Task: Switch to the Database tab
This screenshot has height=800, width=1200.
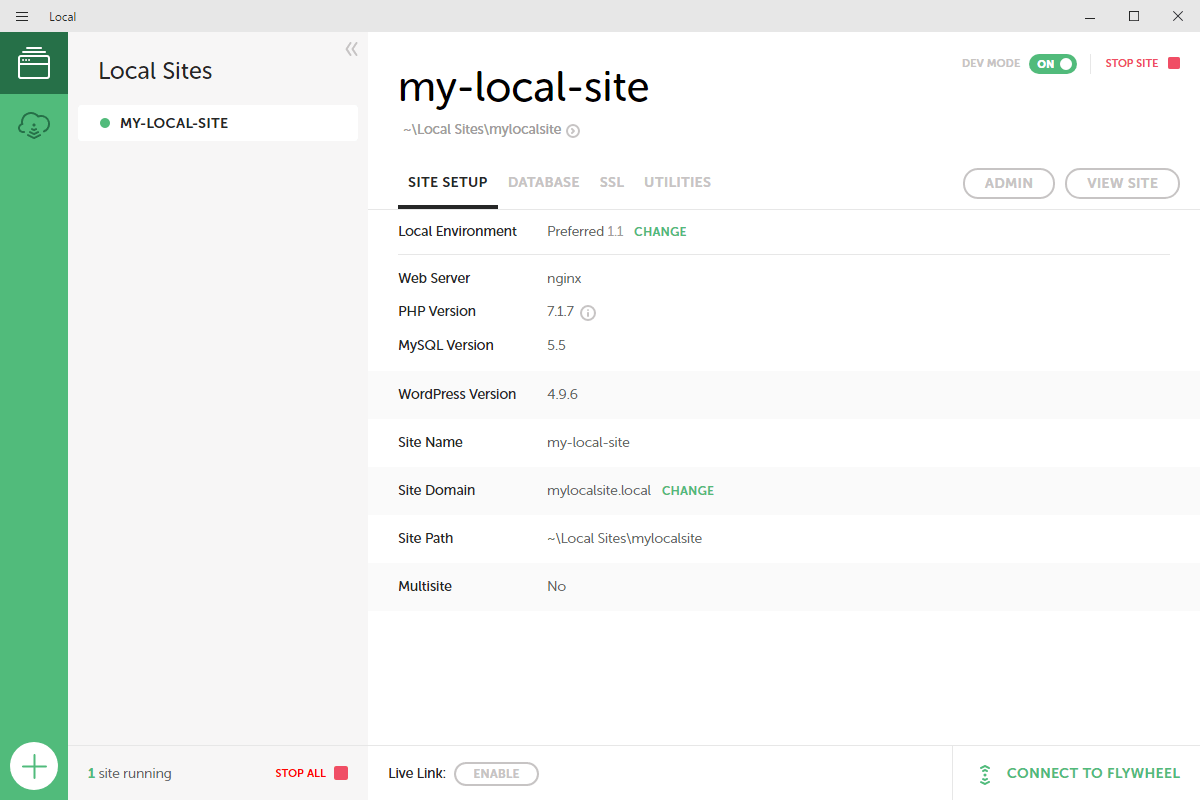Action: click(x=544, y=182)
